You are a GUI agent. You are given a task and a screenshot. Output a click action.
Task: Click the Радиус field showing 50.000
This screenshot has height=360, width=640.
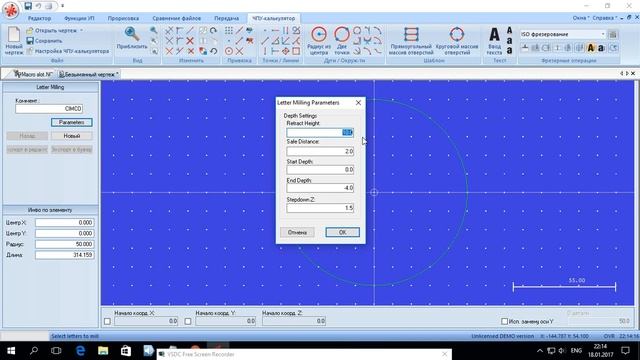(x=64, y=244)
